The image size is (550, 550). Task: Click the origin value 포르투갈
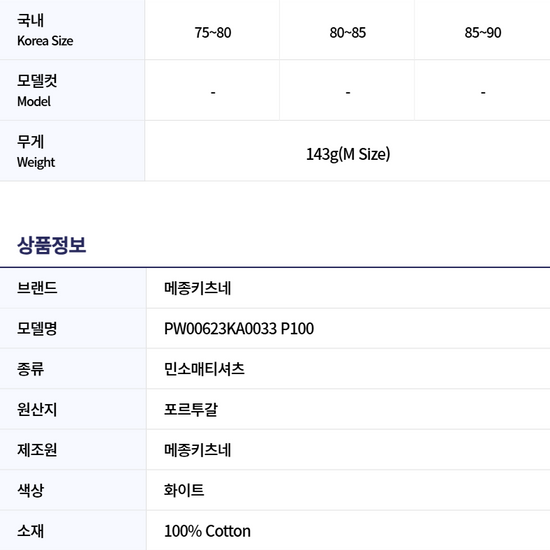tap(191, 409)
